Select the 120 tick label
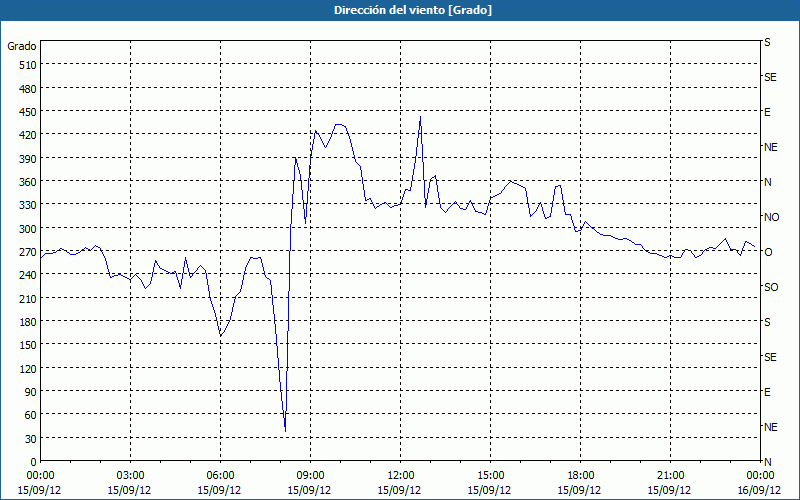800x500 pixels. 28,368
